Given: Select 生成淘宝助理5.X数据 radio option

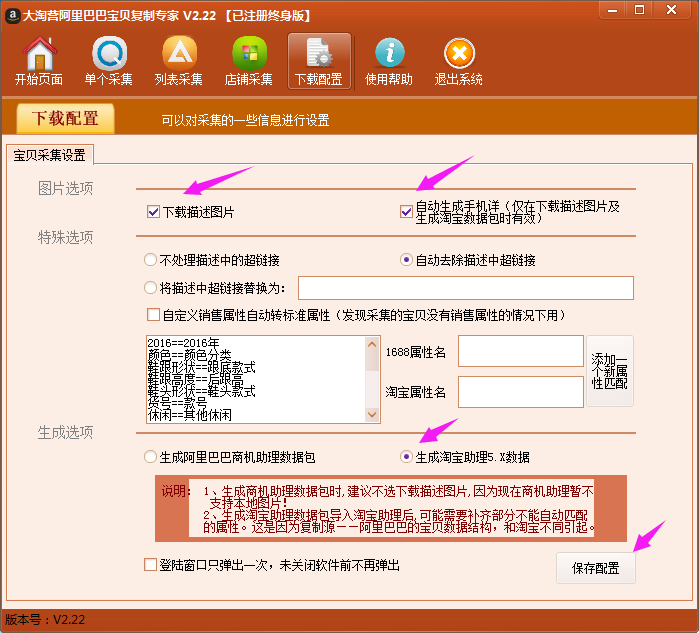Looking at the screenshot, I should coord(406,457).
